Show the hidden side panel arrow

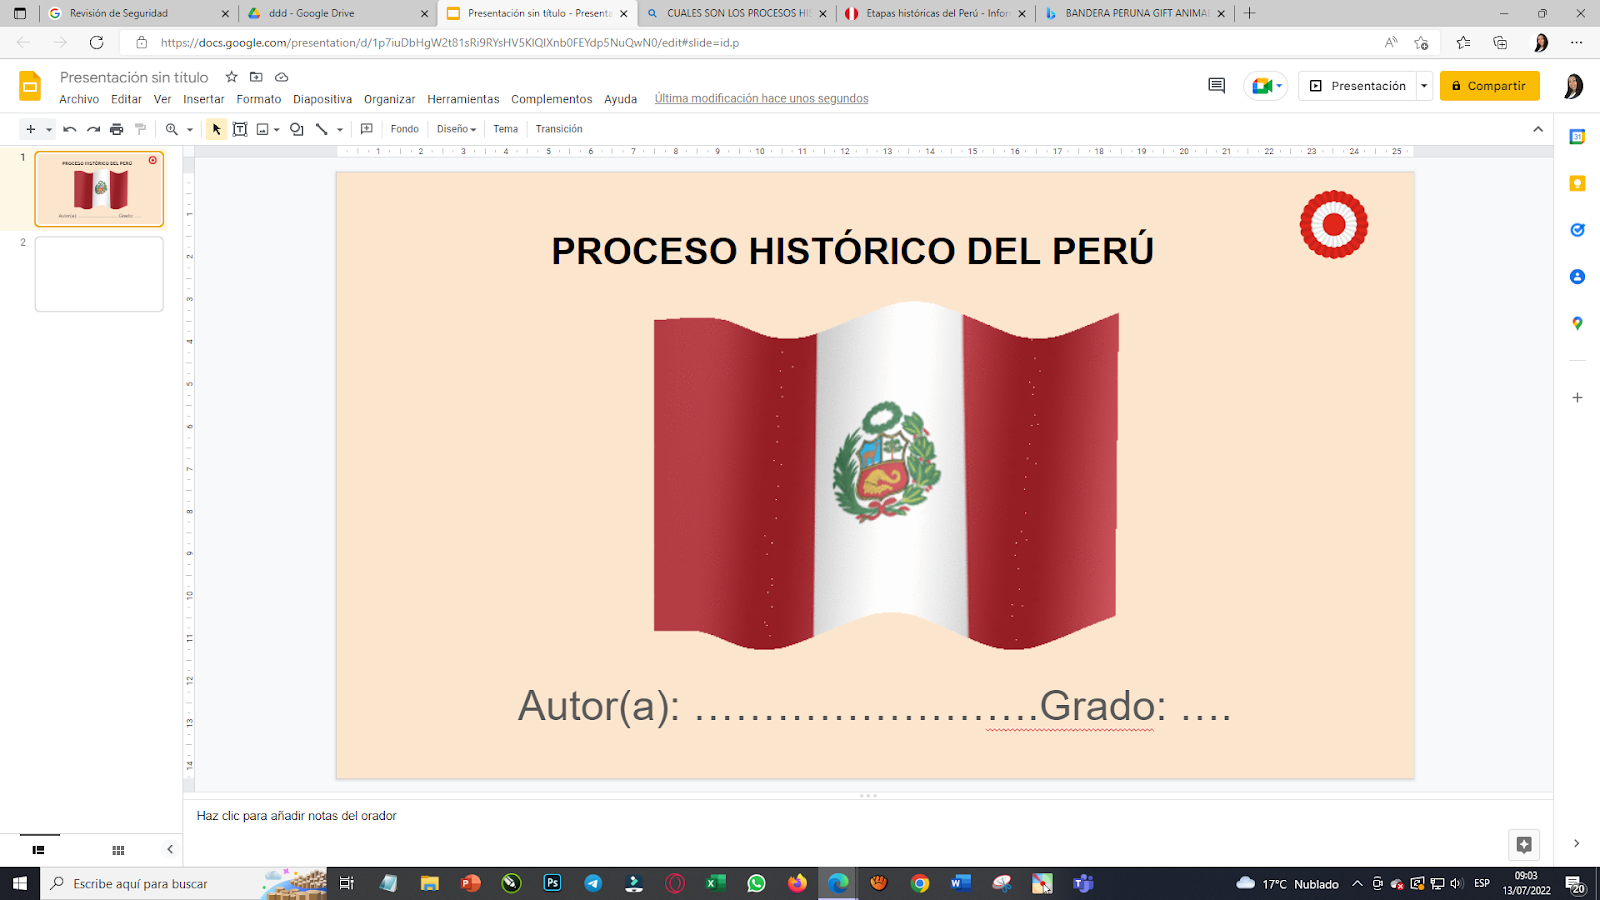pos(1577,844)
